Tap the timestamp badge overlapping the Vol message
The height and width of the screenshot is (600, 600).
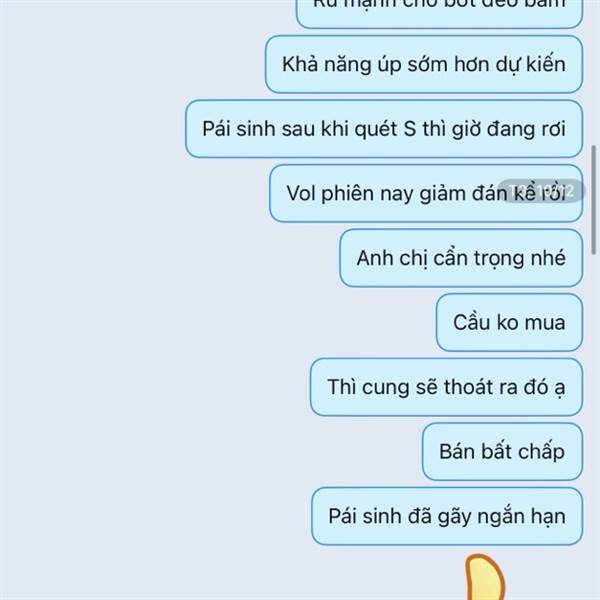[x=541, y=191]
